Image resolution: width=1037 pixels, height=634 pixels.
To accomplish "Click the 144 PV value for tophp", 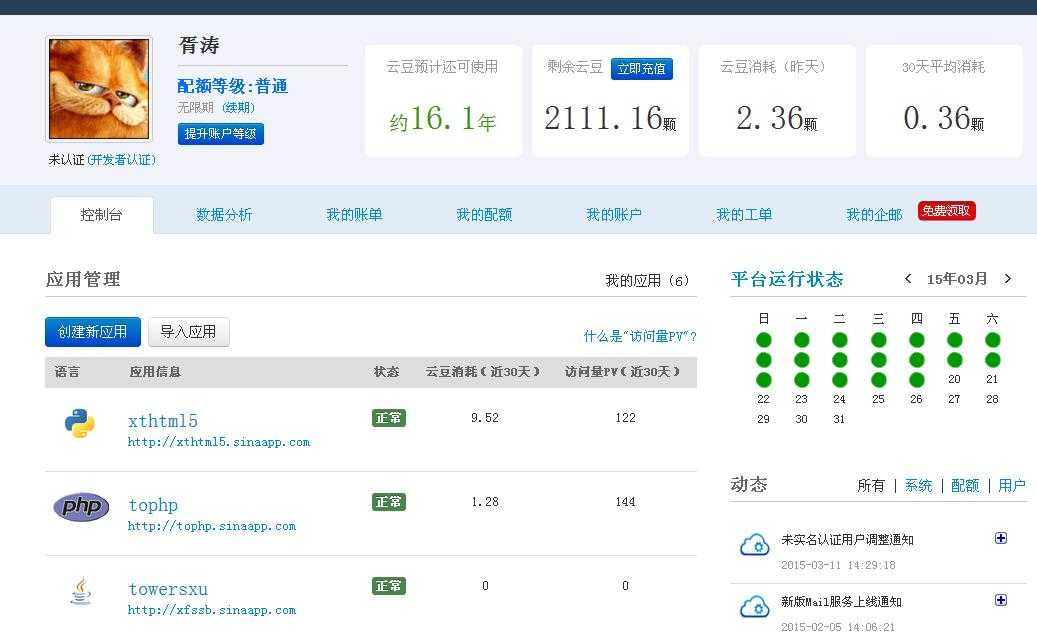I will (x=625, y=502).
